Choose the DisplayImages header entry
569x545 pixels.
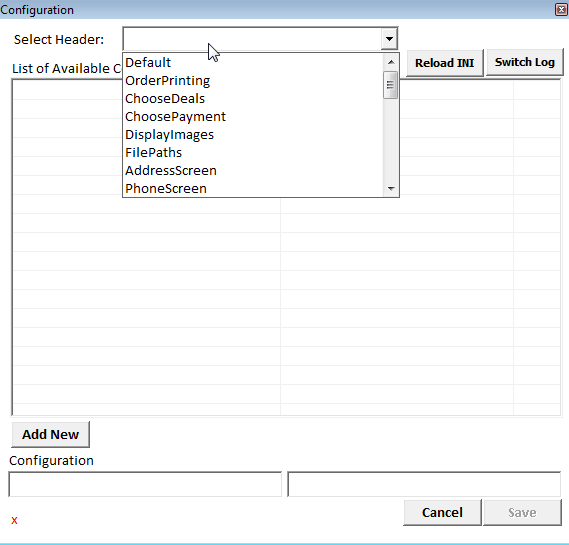click(x=253, y=135)
